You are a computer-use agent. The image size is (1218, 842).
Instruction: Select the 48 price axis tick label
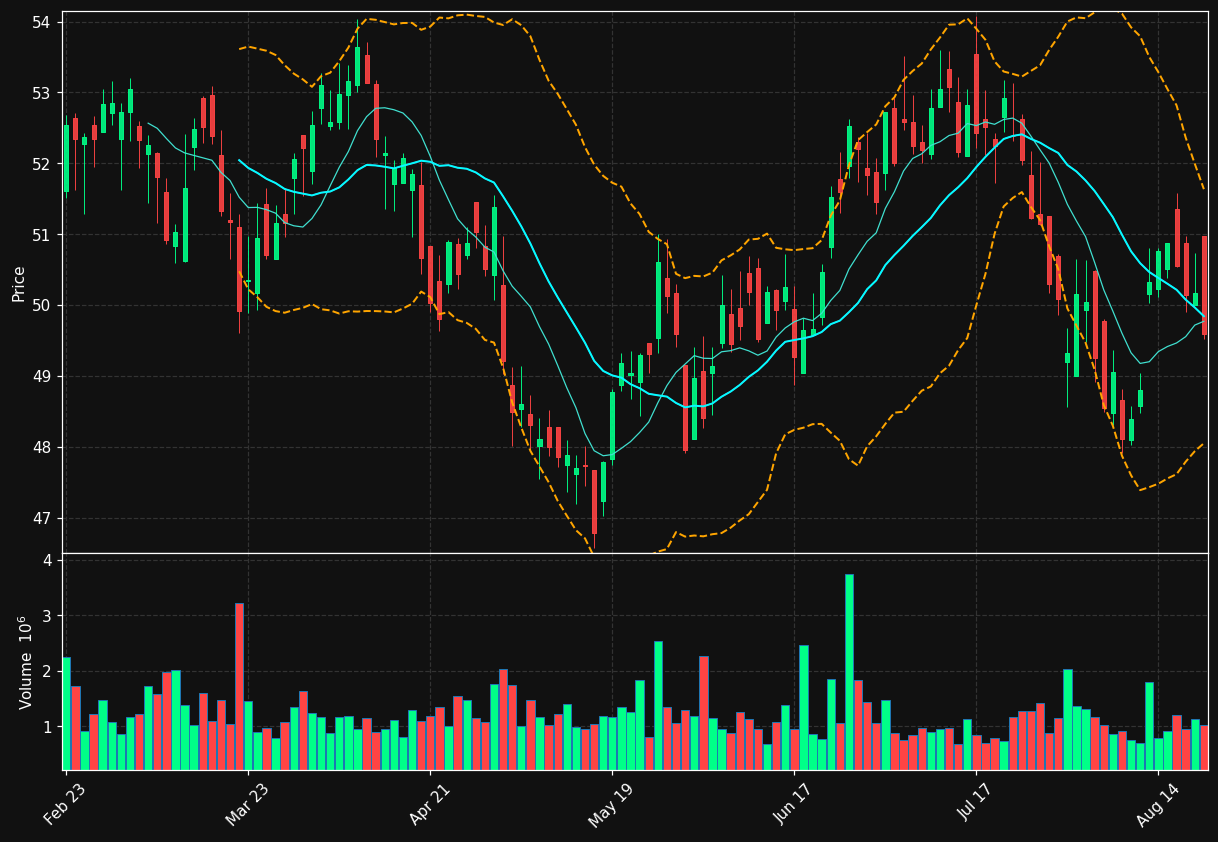click(42, 448)
